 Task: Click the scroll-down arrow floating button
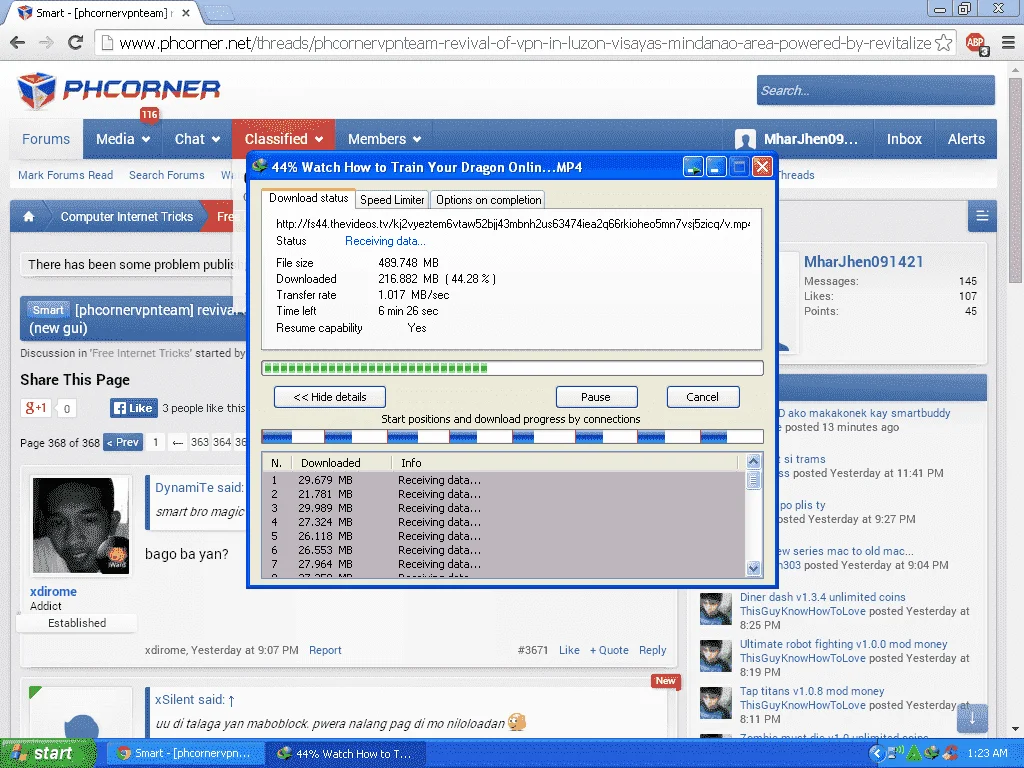click(x=972, y=718)
